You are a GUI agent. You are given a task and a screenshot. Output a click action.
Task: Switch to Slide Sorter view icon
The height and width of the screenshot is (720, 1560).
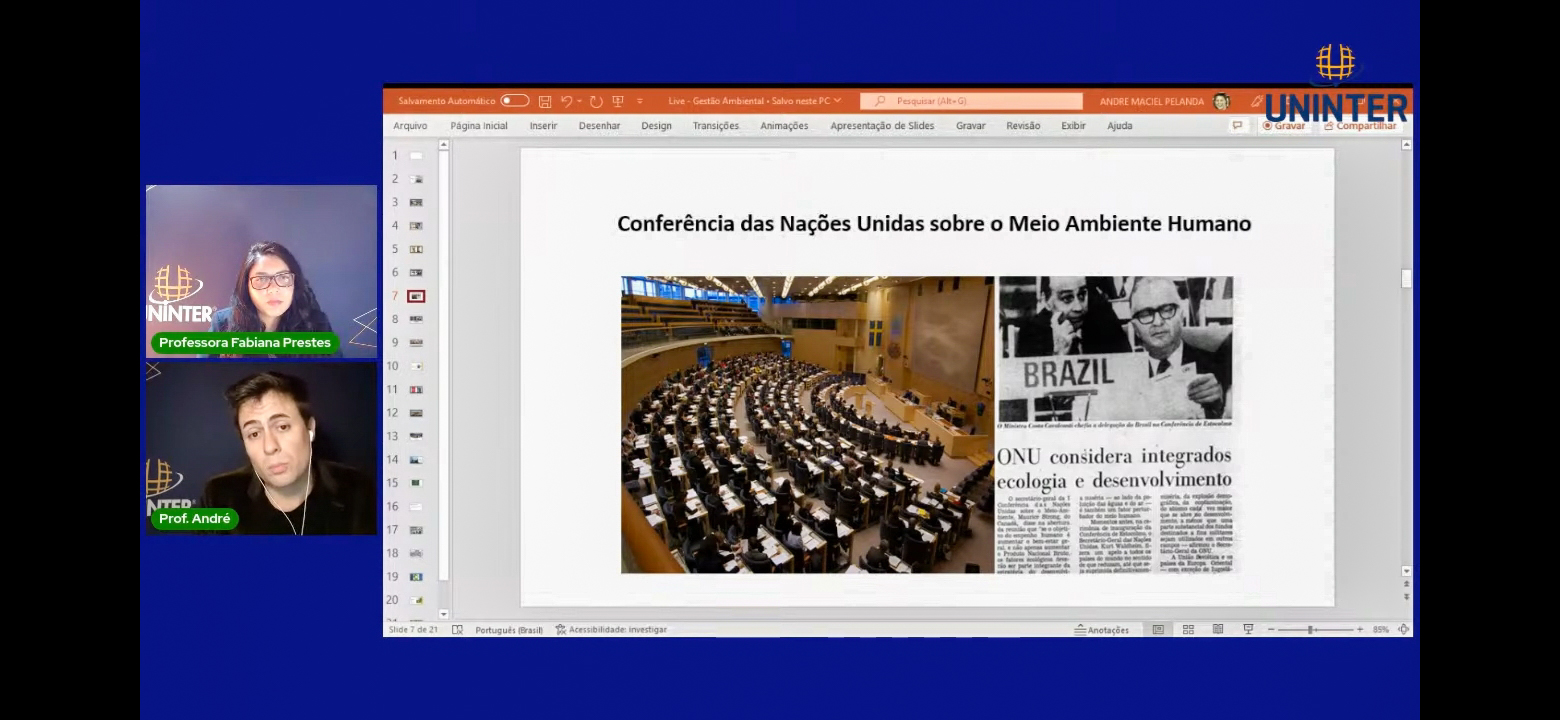click(x=1188, y=630)
